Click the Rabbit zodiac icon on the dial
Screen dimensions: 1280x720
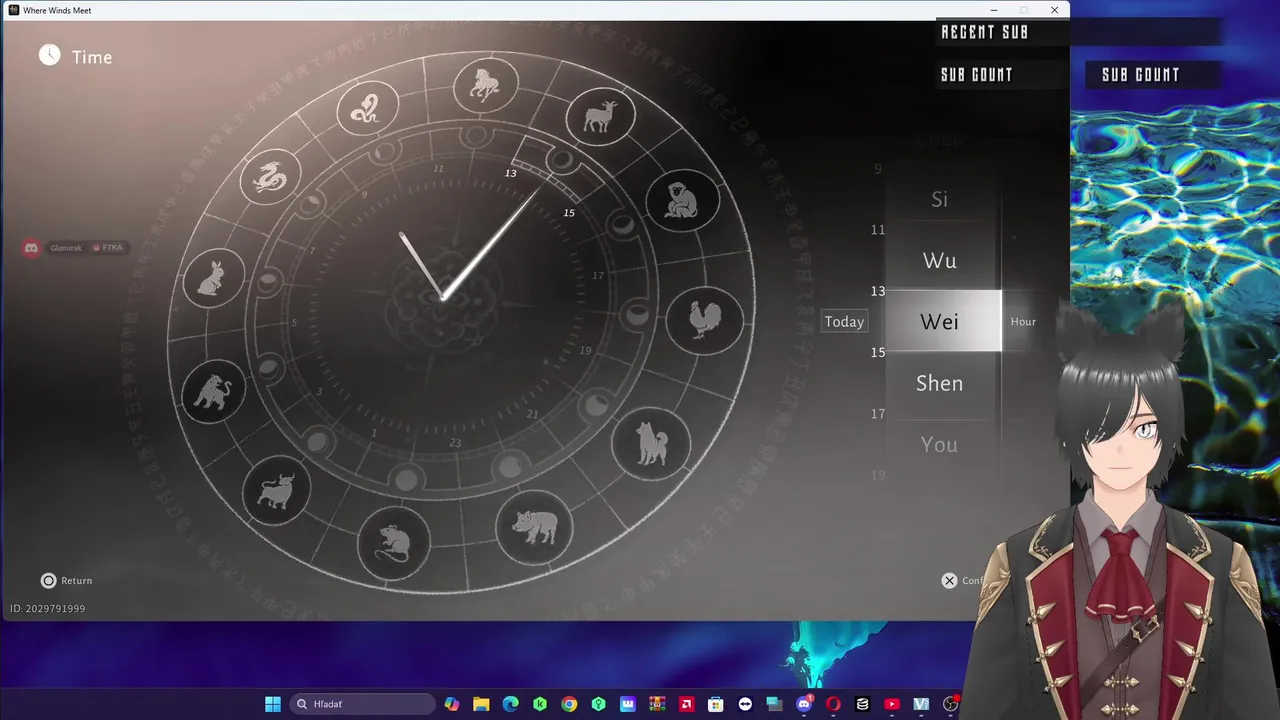[x=214, y=278]
